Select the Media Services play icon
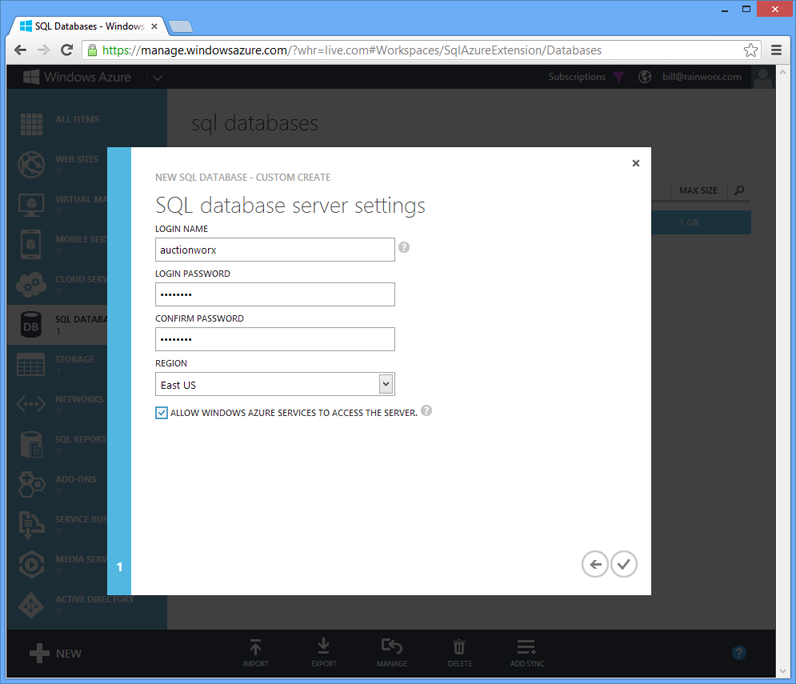796x684 pixels. [x=31, y=564]
